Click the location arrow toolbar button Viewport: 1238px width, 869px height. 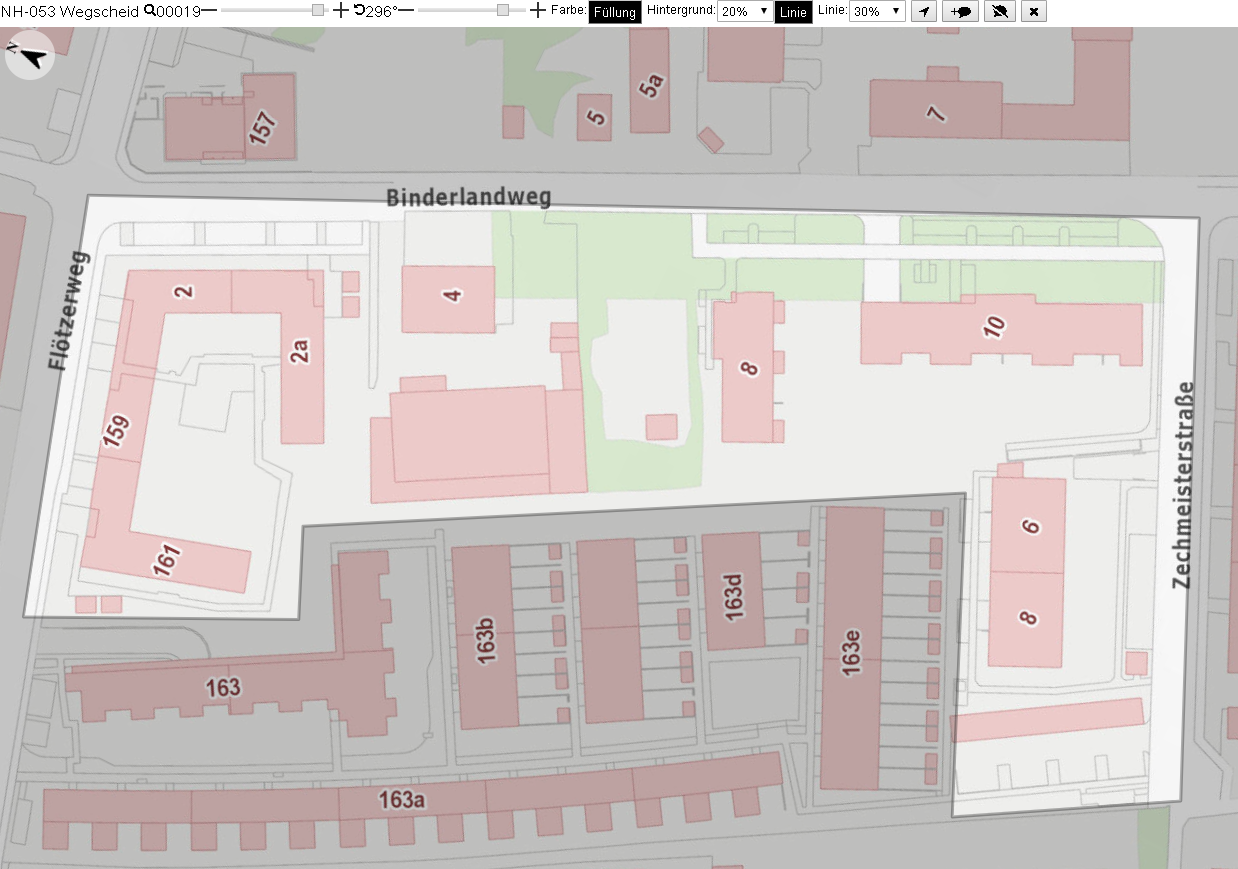925,11
